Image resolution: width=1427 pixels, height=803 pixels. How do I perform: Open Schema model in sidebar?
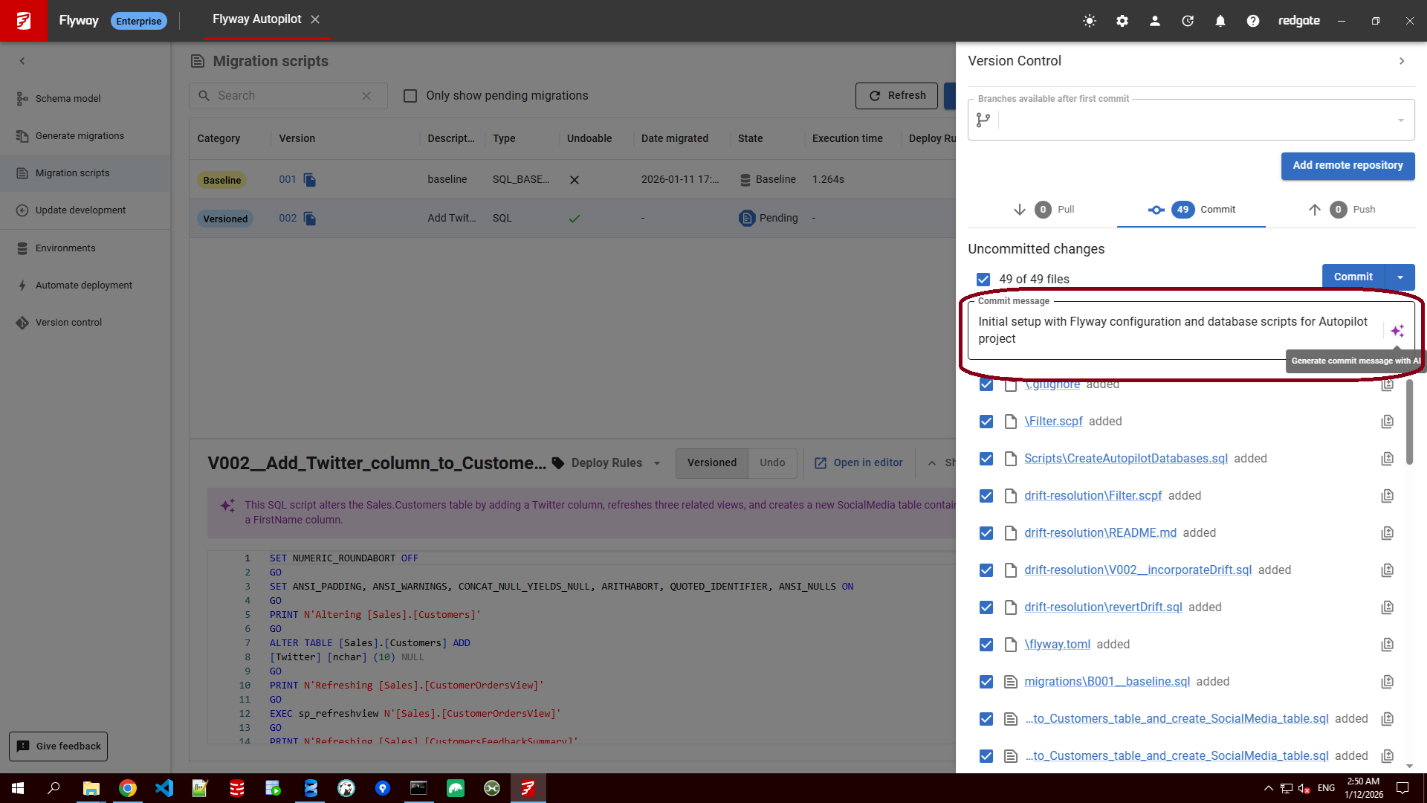tap(68, 99)
